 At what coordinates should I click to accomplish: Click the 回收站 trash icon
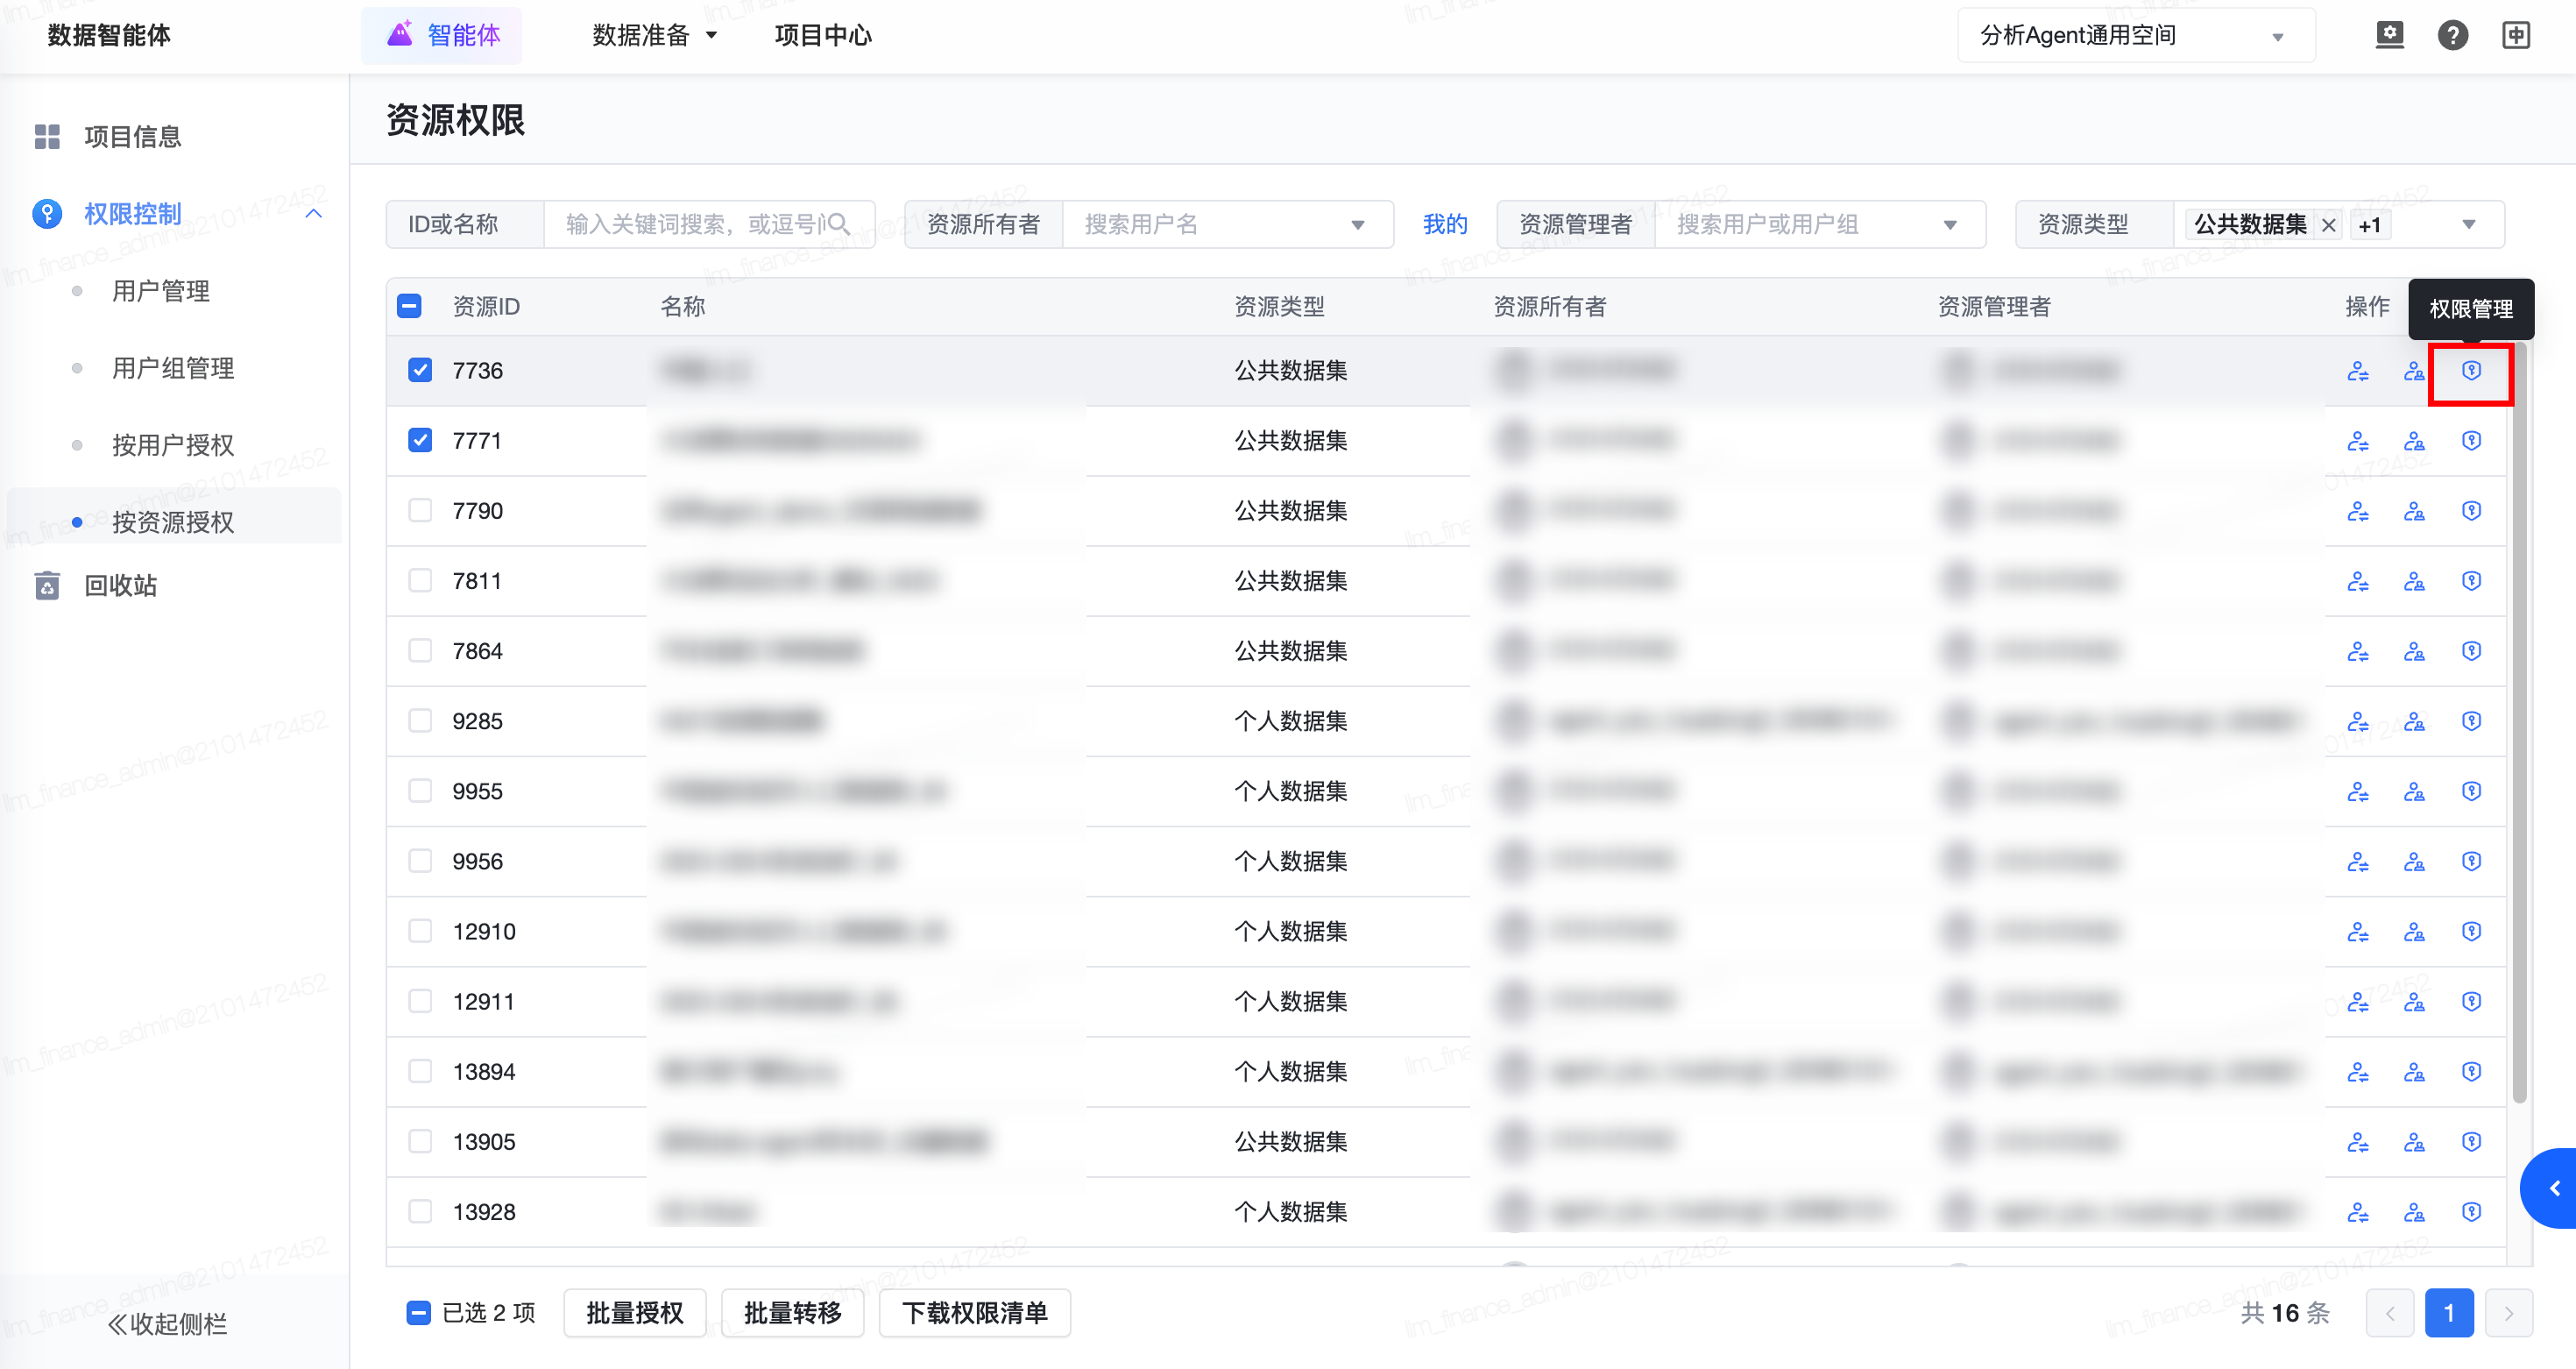[x=47, y=585]
